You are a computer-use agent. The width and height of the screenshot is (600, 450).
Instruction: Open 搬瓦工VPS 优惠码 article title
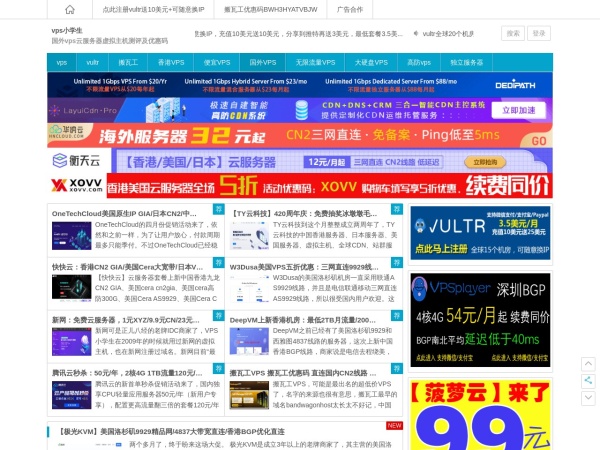[303, 373]
